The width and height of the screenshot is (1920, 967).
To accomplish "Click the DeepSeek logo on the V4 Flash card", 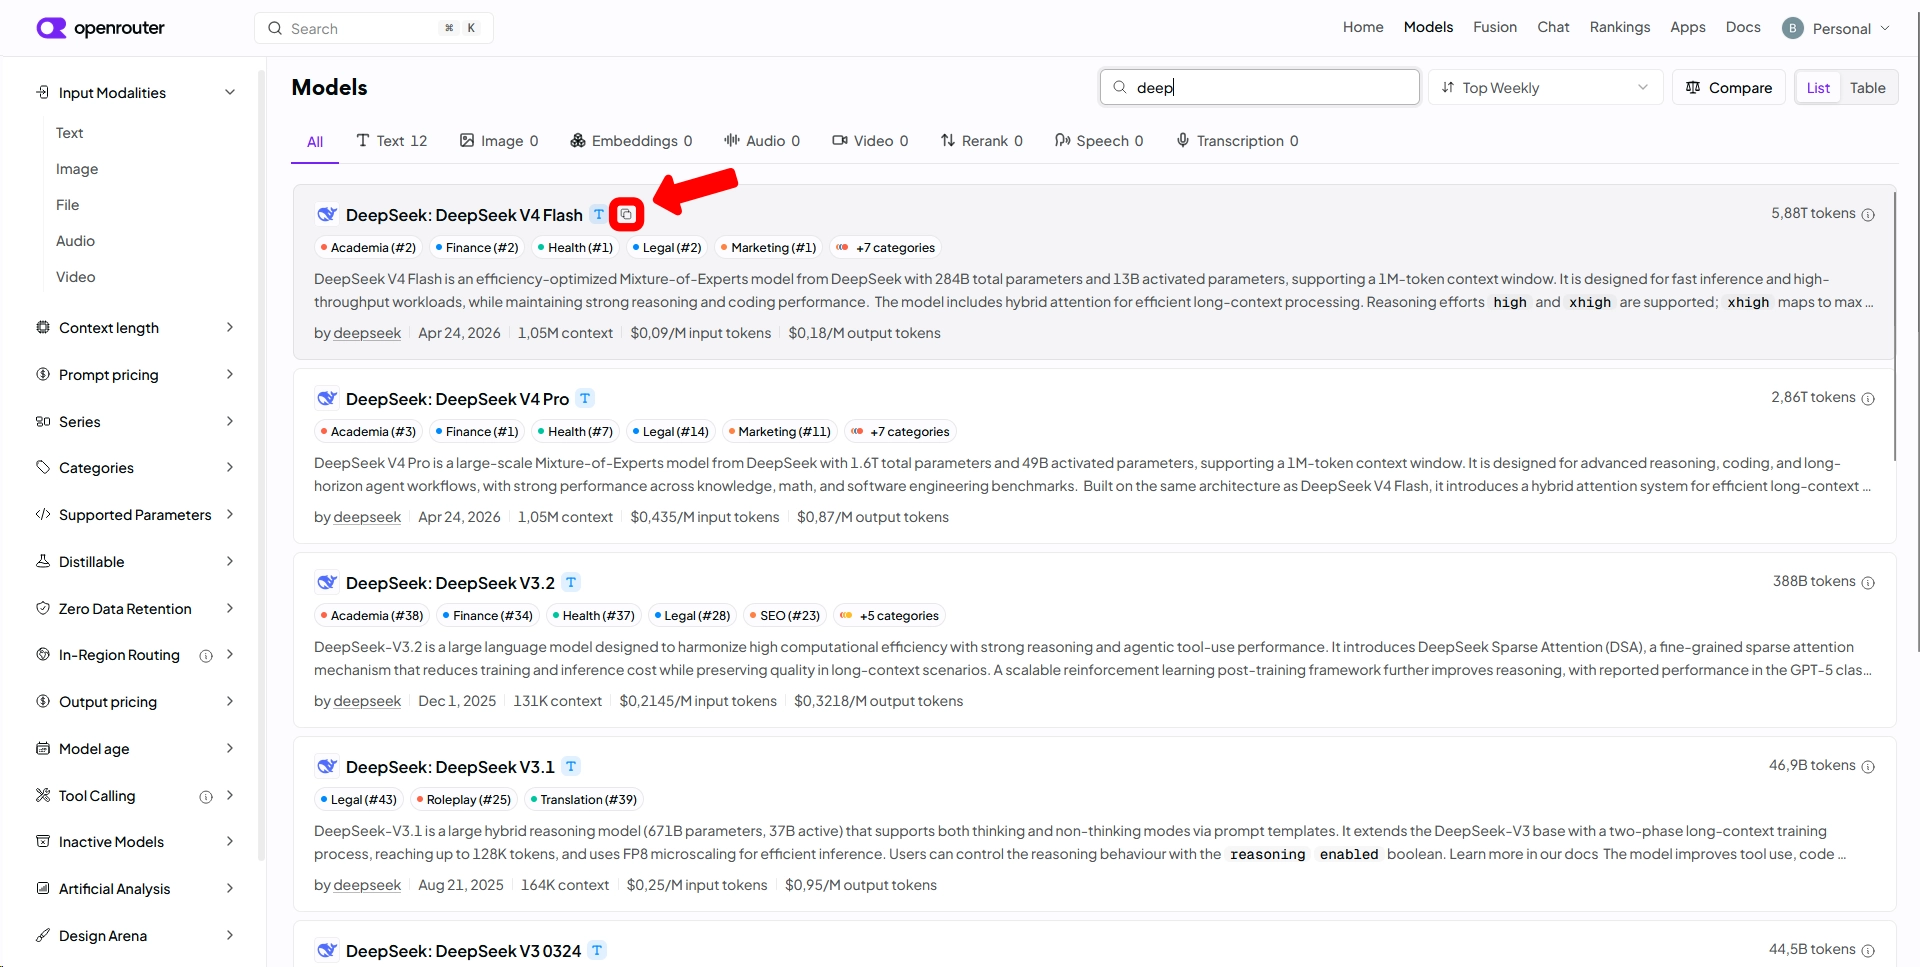I will point(326,214).
